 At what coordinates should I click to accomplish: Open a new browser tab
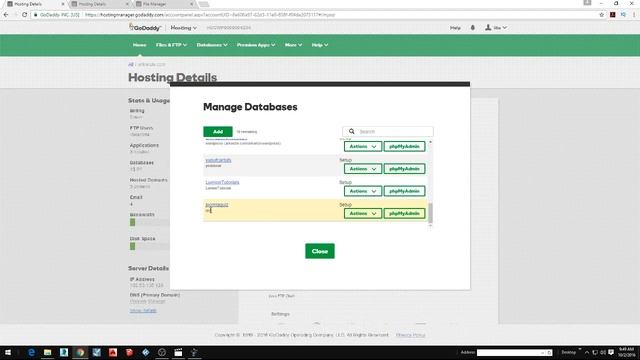point(204,4)
